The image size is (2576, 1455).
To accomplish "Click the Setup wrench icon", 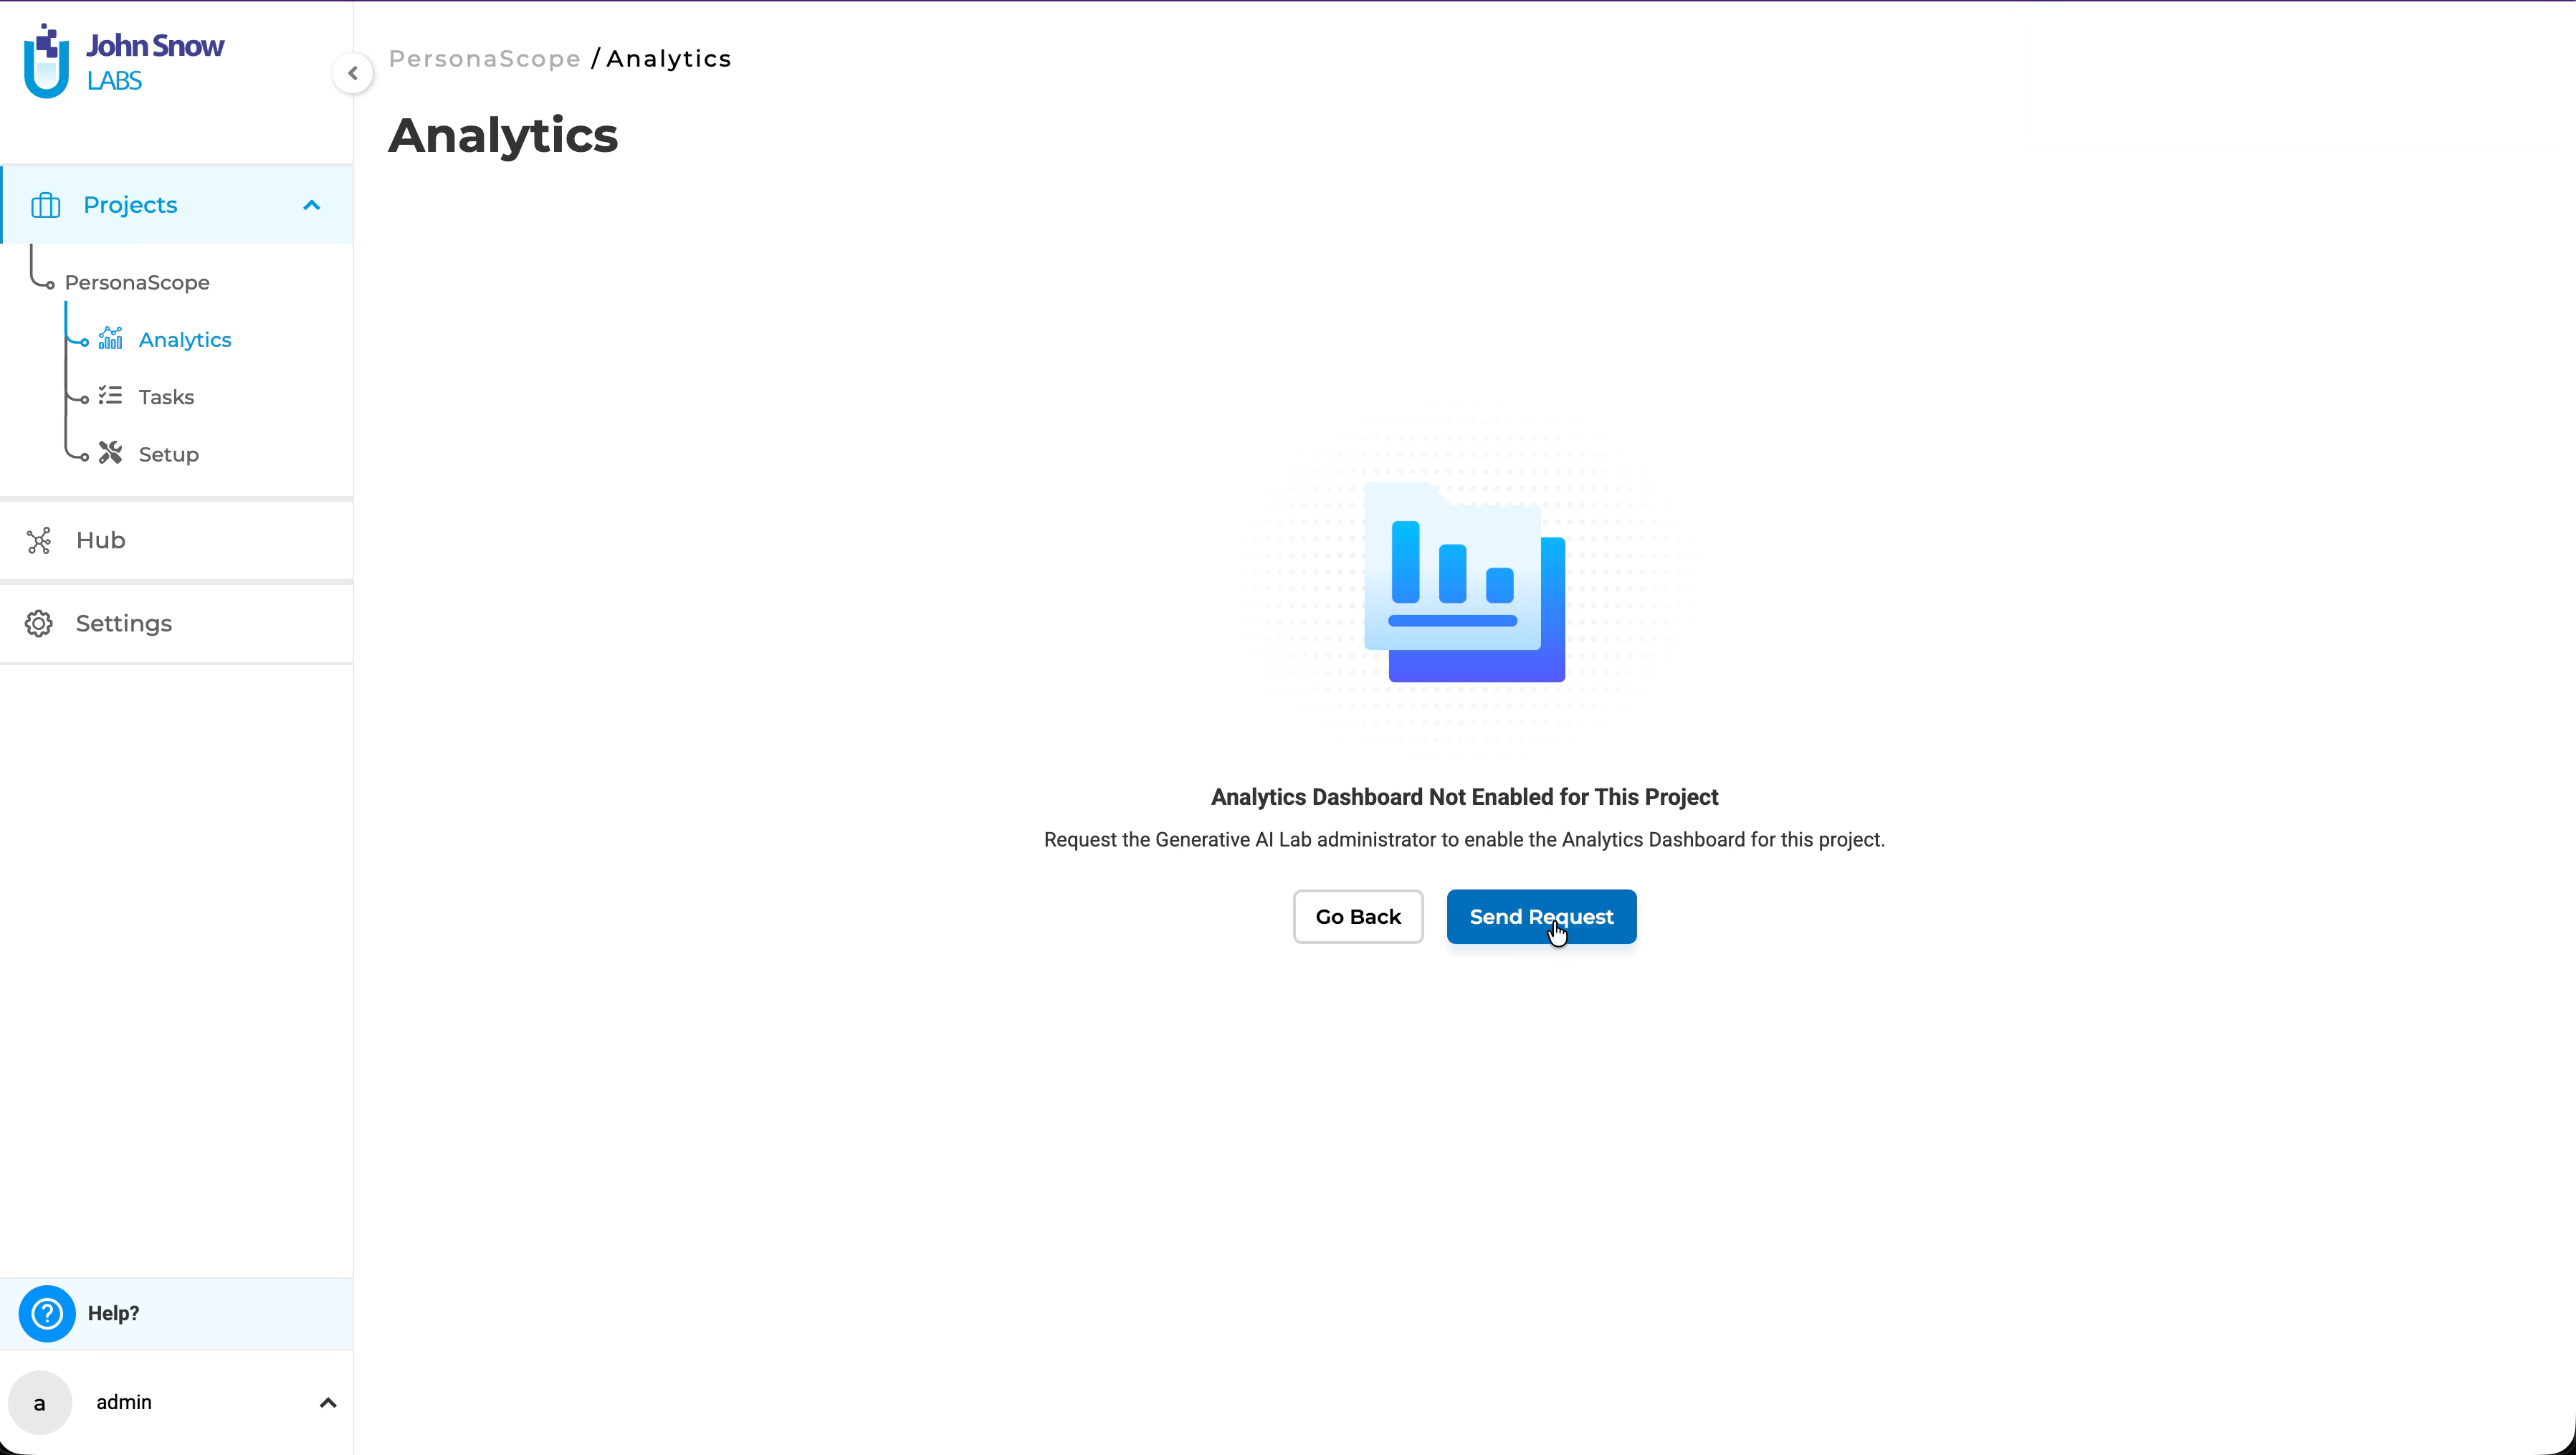I will point(110,454).
